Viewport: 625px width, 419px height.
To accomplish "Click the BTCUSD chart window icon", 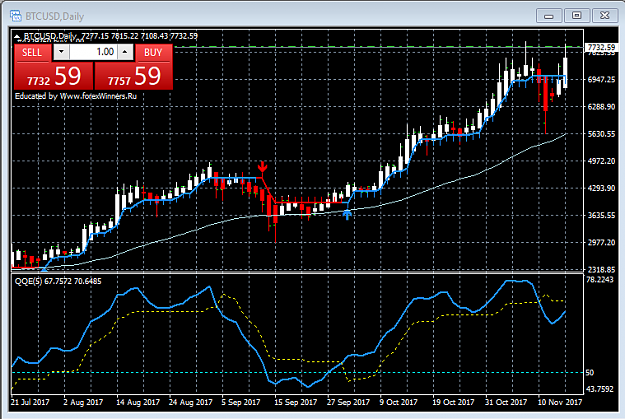I will (x=16, y=16).
